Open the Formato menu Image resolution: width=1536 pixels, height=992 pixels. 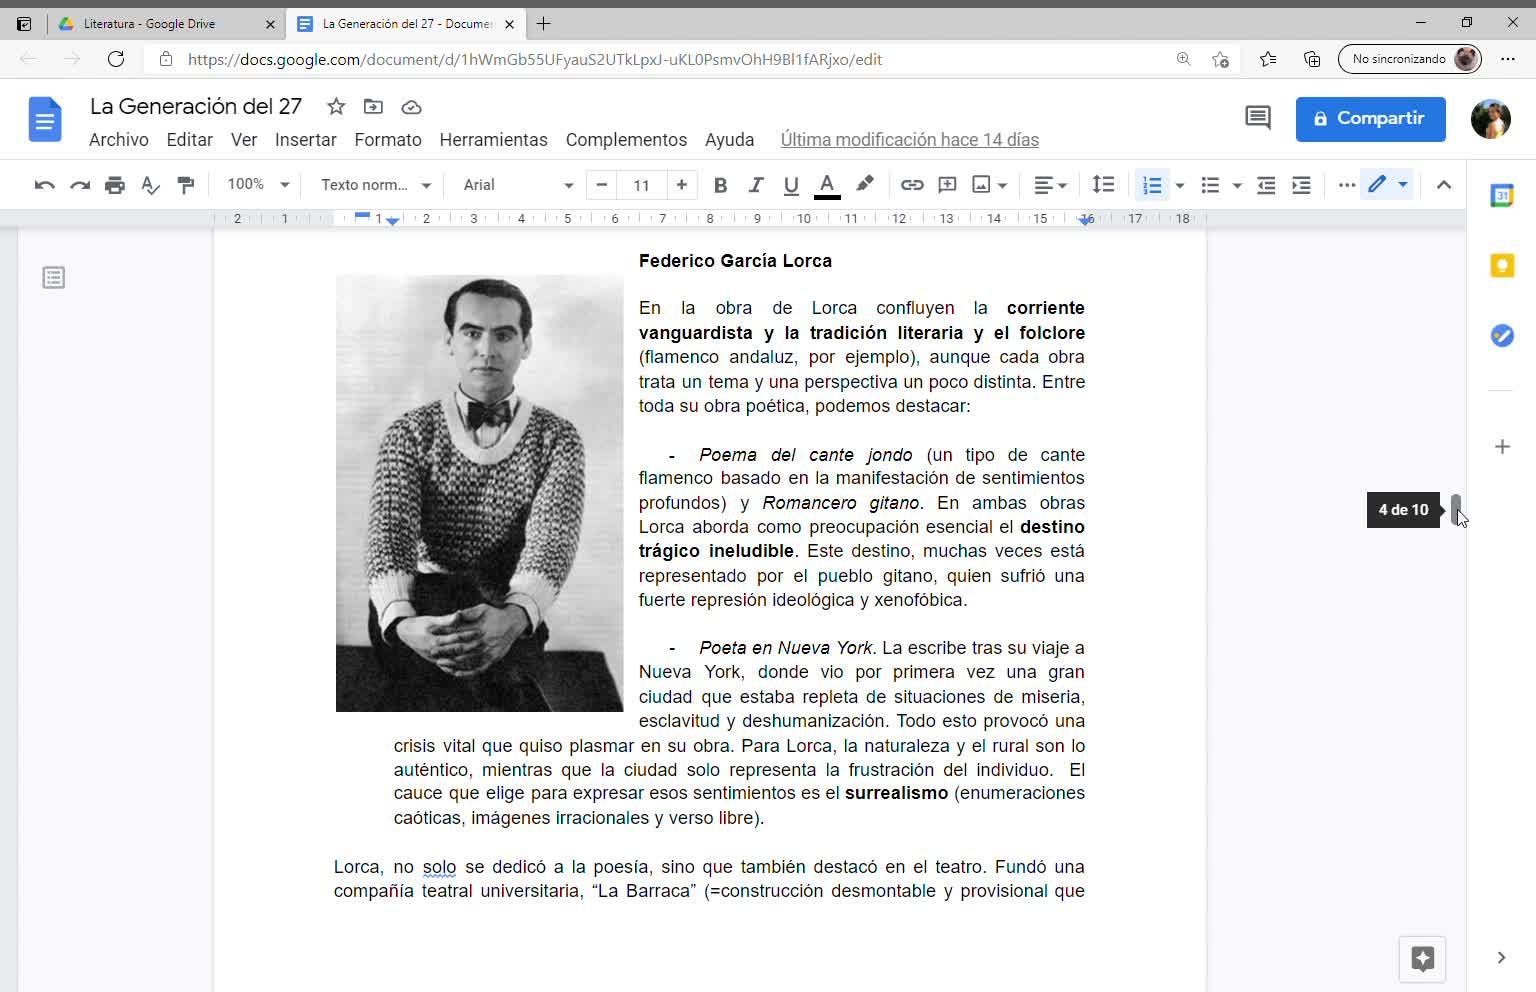click(388, 140)
